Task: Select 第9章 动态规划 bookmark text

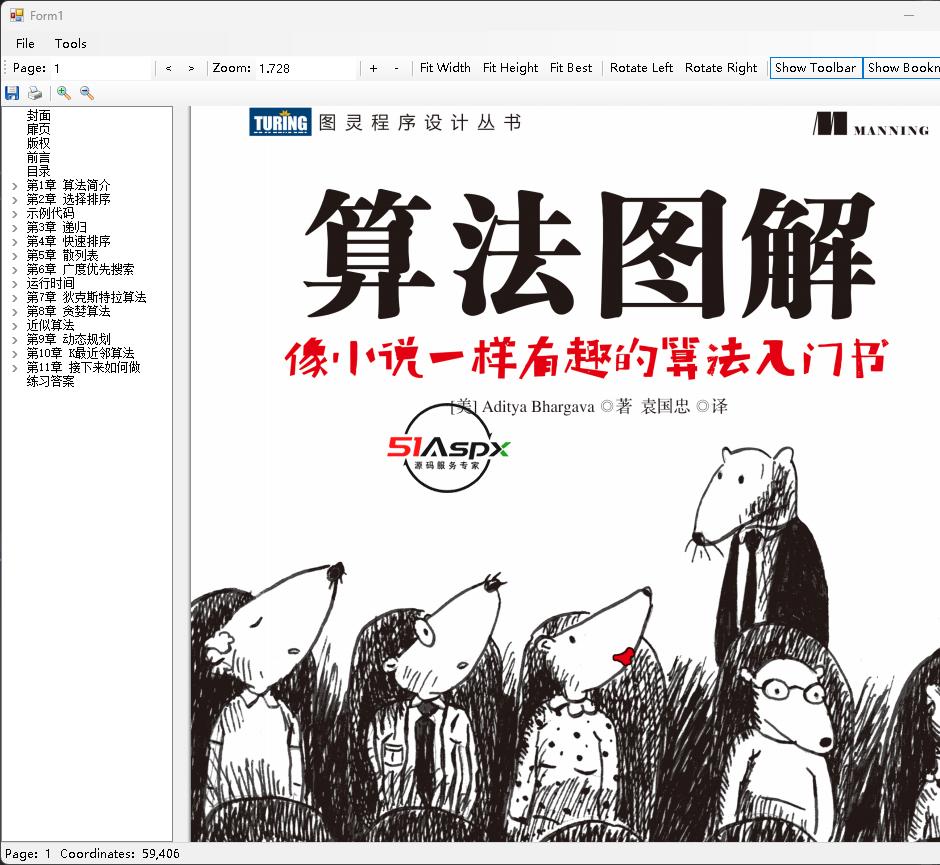Action: click(x=68, y=339)
